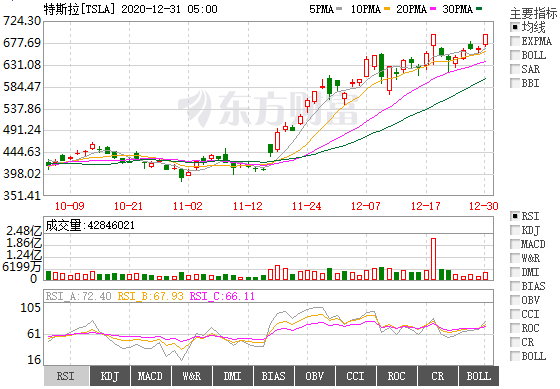The width and height of the screenshot is (560, 389).
Task: Open the MACD bottom tab
Action: coord(151,376)
